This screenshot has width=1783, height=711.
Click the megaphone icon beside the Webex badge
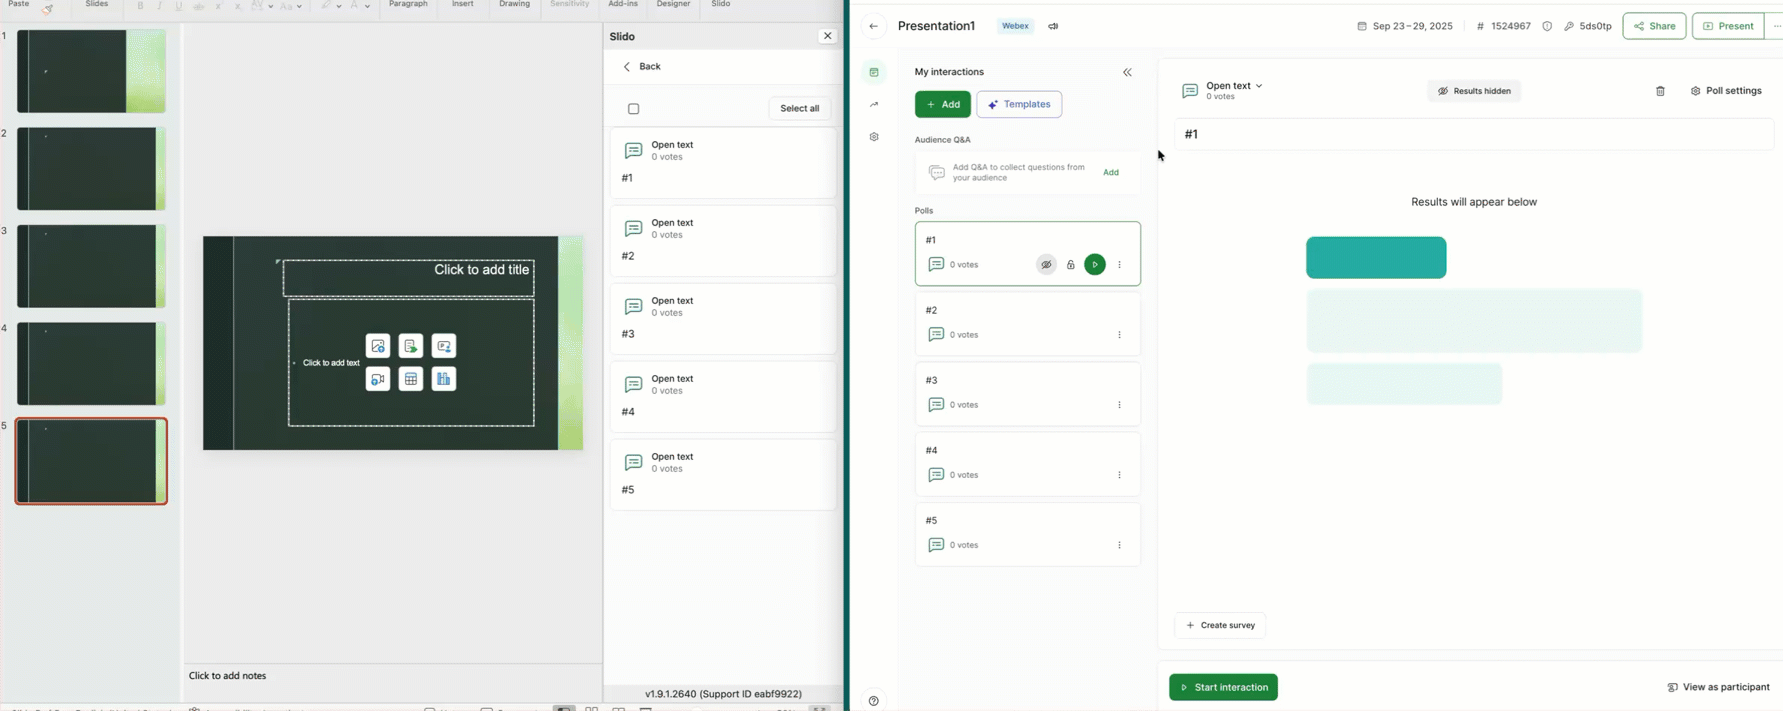click(1053, 26)
